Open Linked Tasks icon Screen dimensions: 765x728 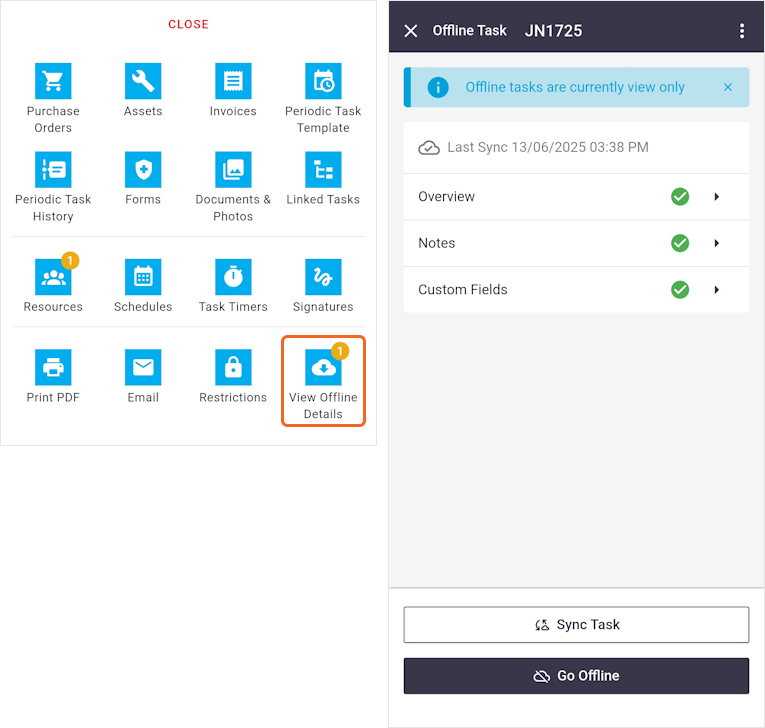pyautogui.click(x=323, y=169)
